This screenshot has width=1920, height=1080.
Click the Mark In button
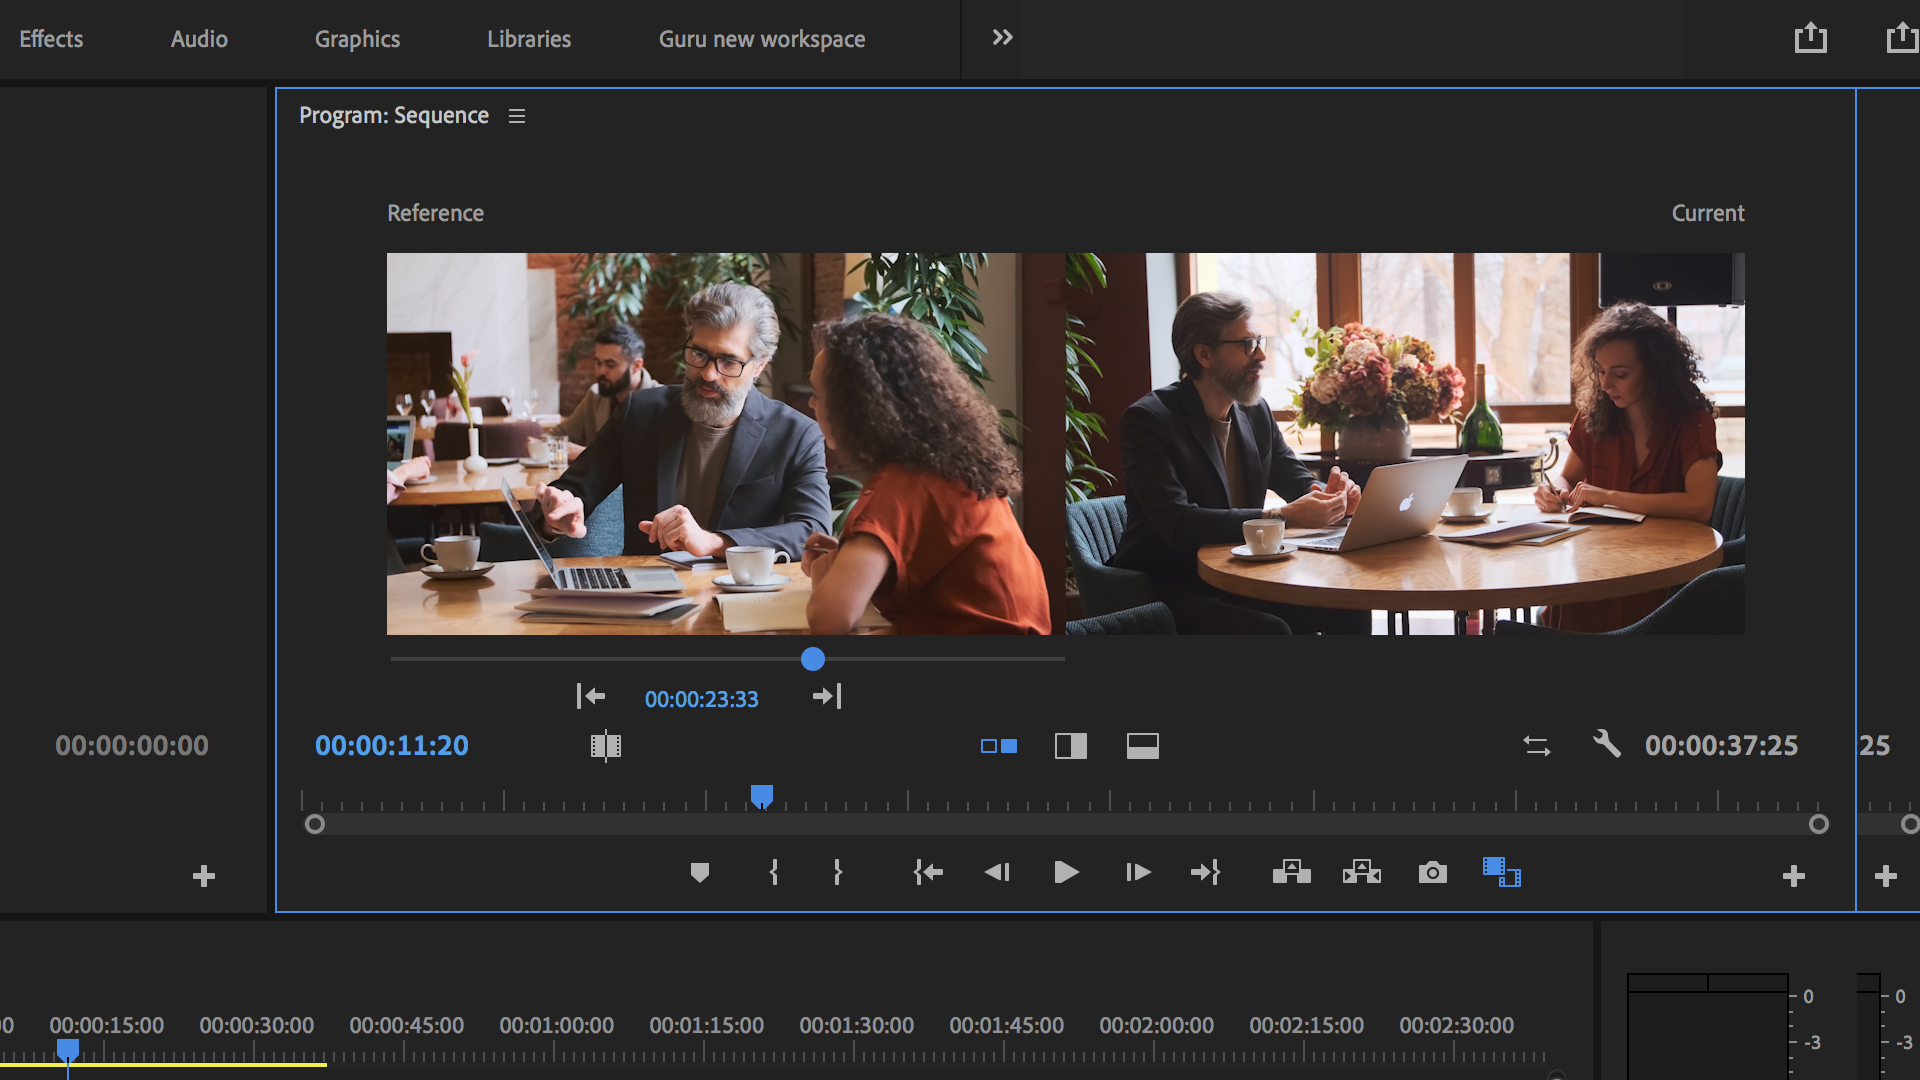click(x=774, y=873)
